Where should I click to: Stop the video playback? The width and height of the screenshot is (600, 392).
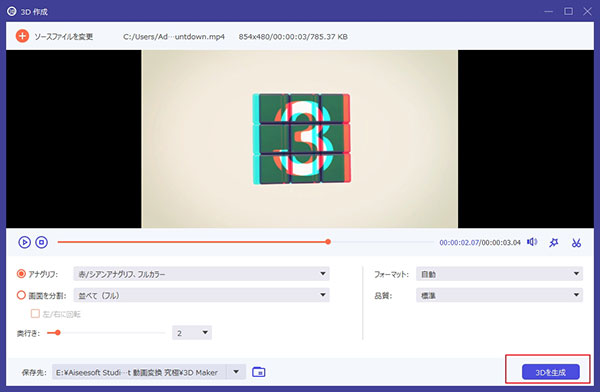[41, 242]
